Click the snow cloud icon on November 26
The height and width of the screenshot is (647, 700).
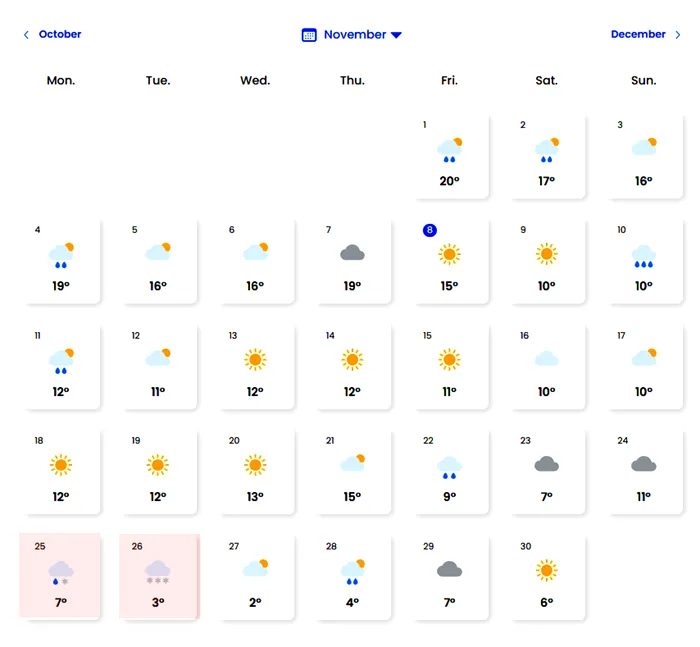(158, 571)
